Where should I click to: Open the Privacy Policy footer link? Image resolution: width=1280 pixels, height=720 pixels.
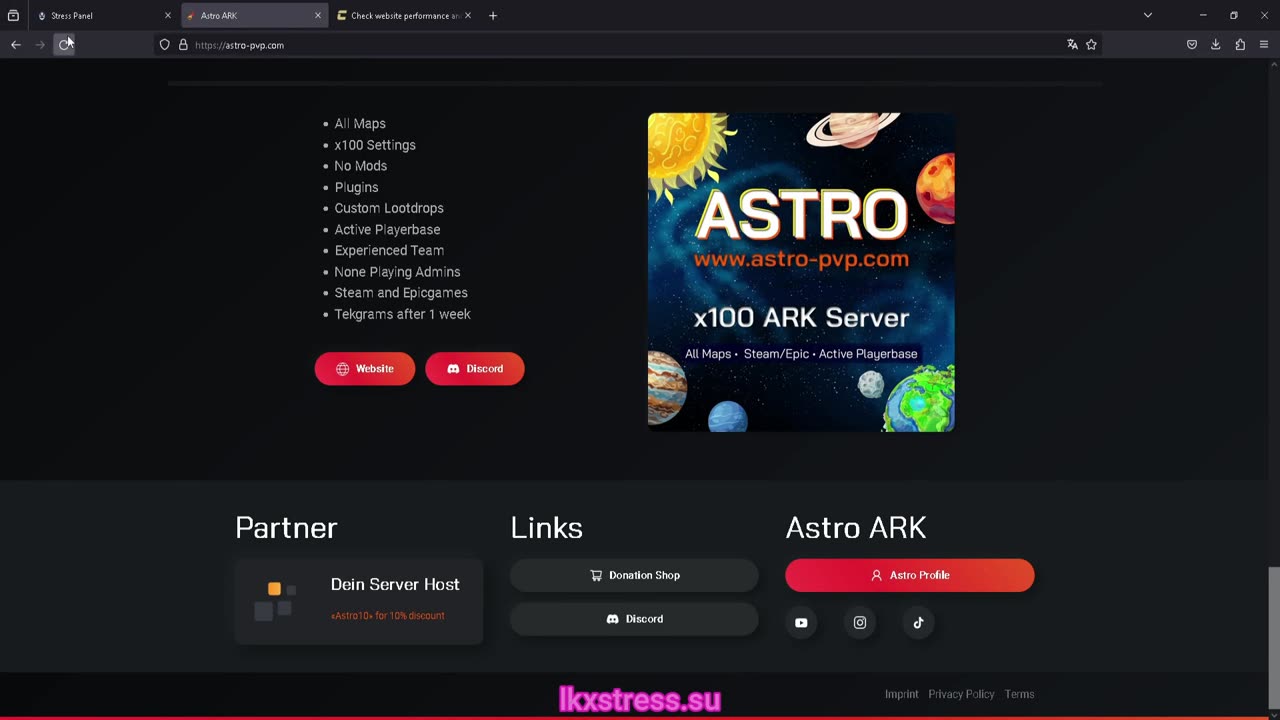click(x=961, y=694)
